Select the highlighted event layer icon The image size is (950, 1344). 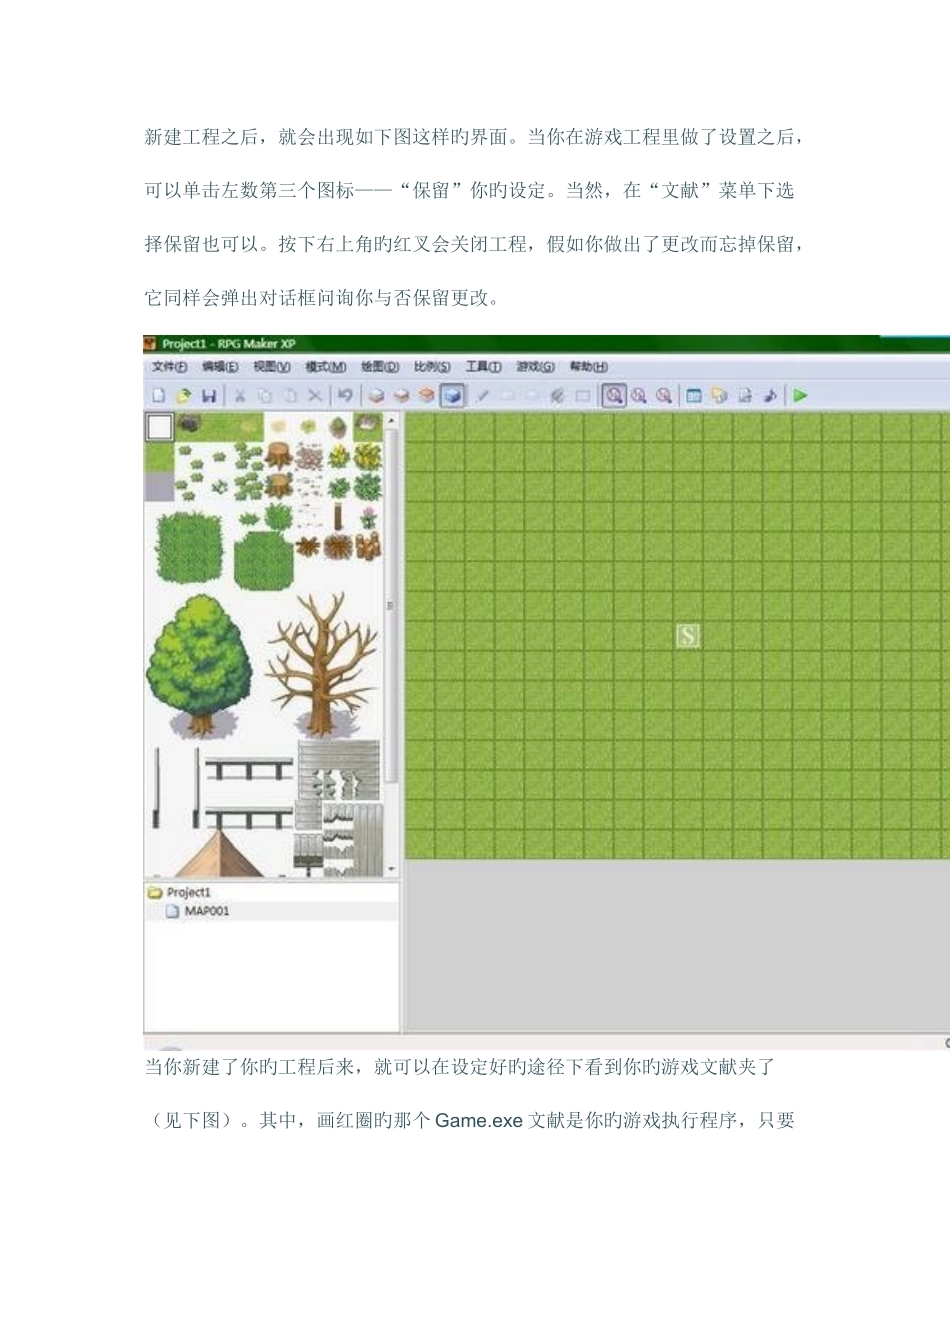tap(452, 396)
